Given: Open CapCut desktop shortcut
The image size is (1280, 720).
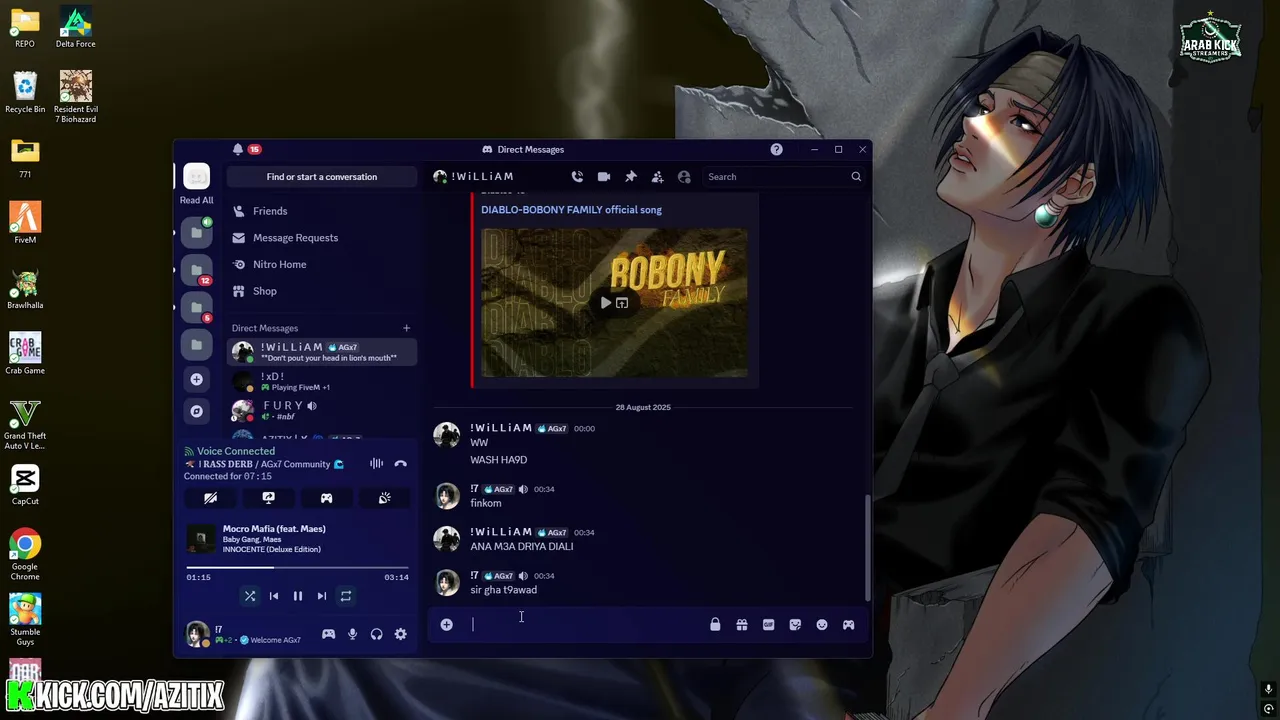Looking at the screenshot, I should click(x=25, y=484).
